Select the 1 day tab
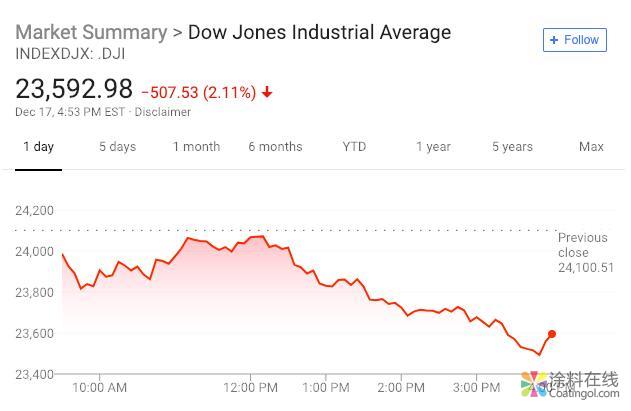Viewport: 631px width, 411px height. coord(38,147)
